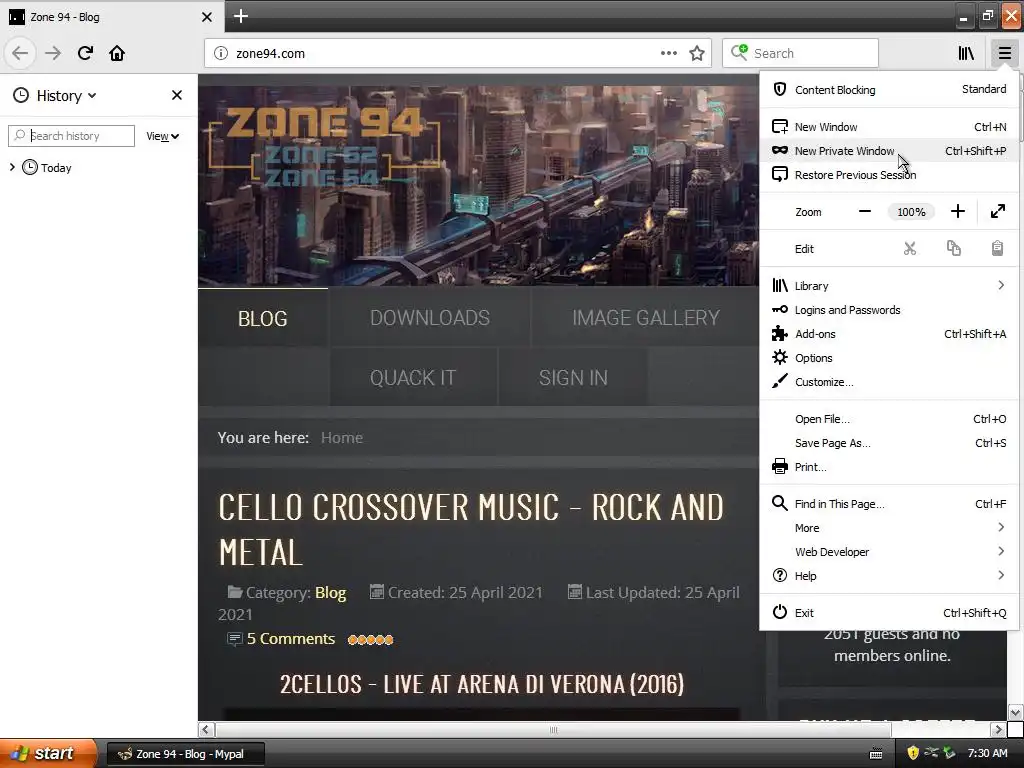Click the vertical scrollbar down arrow
Image resolution: width=1024 pixels, height=768 pixels.
pyautogui.click(x=1015, y=712)
